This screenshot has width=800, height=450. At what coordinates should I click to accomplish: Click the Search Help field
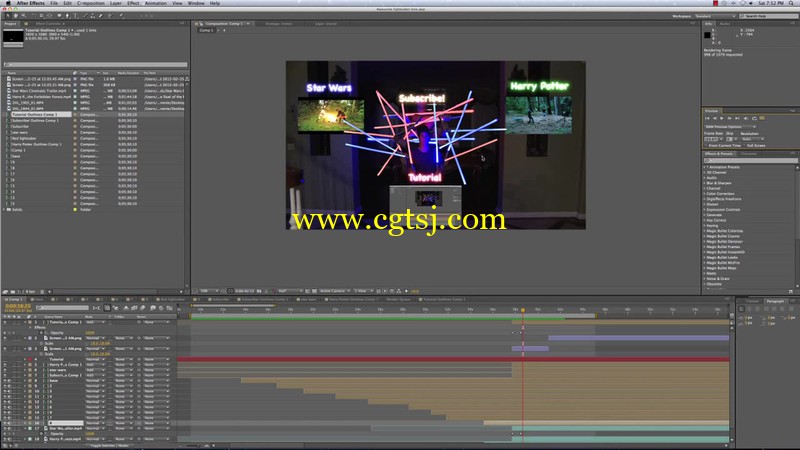click(768, 16)
